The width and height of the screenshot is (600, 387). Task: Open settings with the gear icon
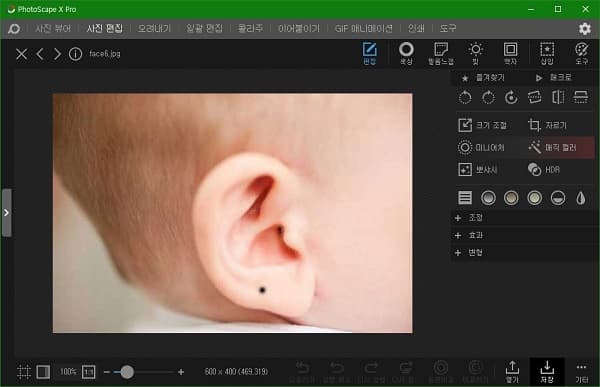(x=585, y=29)
